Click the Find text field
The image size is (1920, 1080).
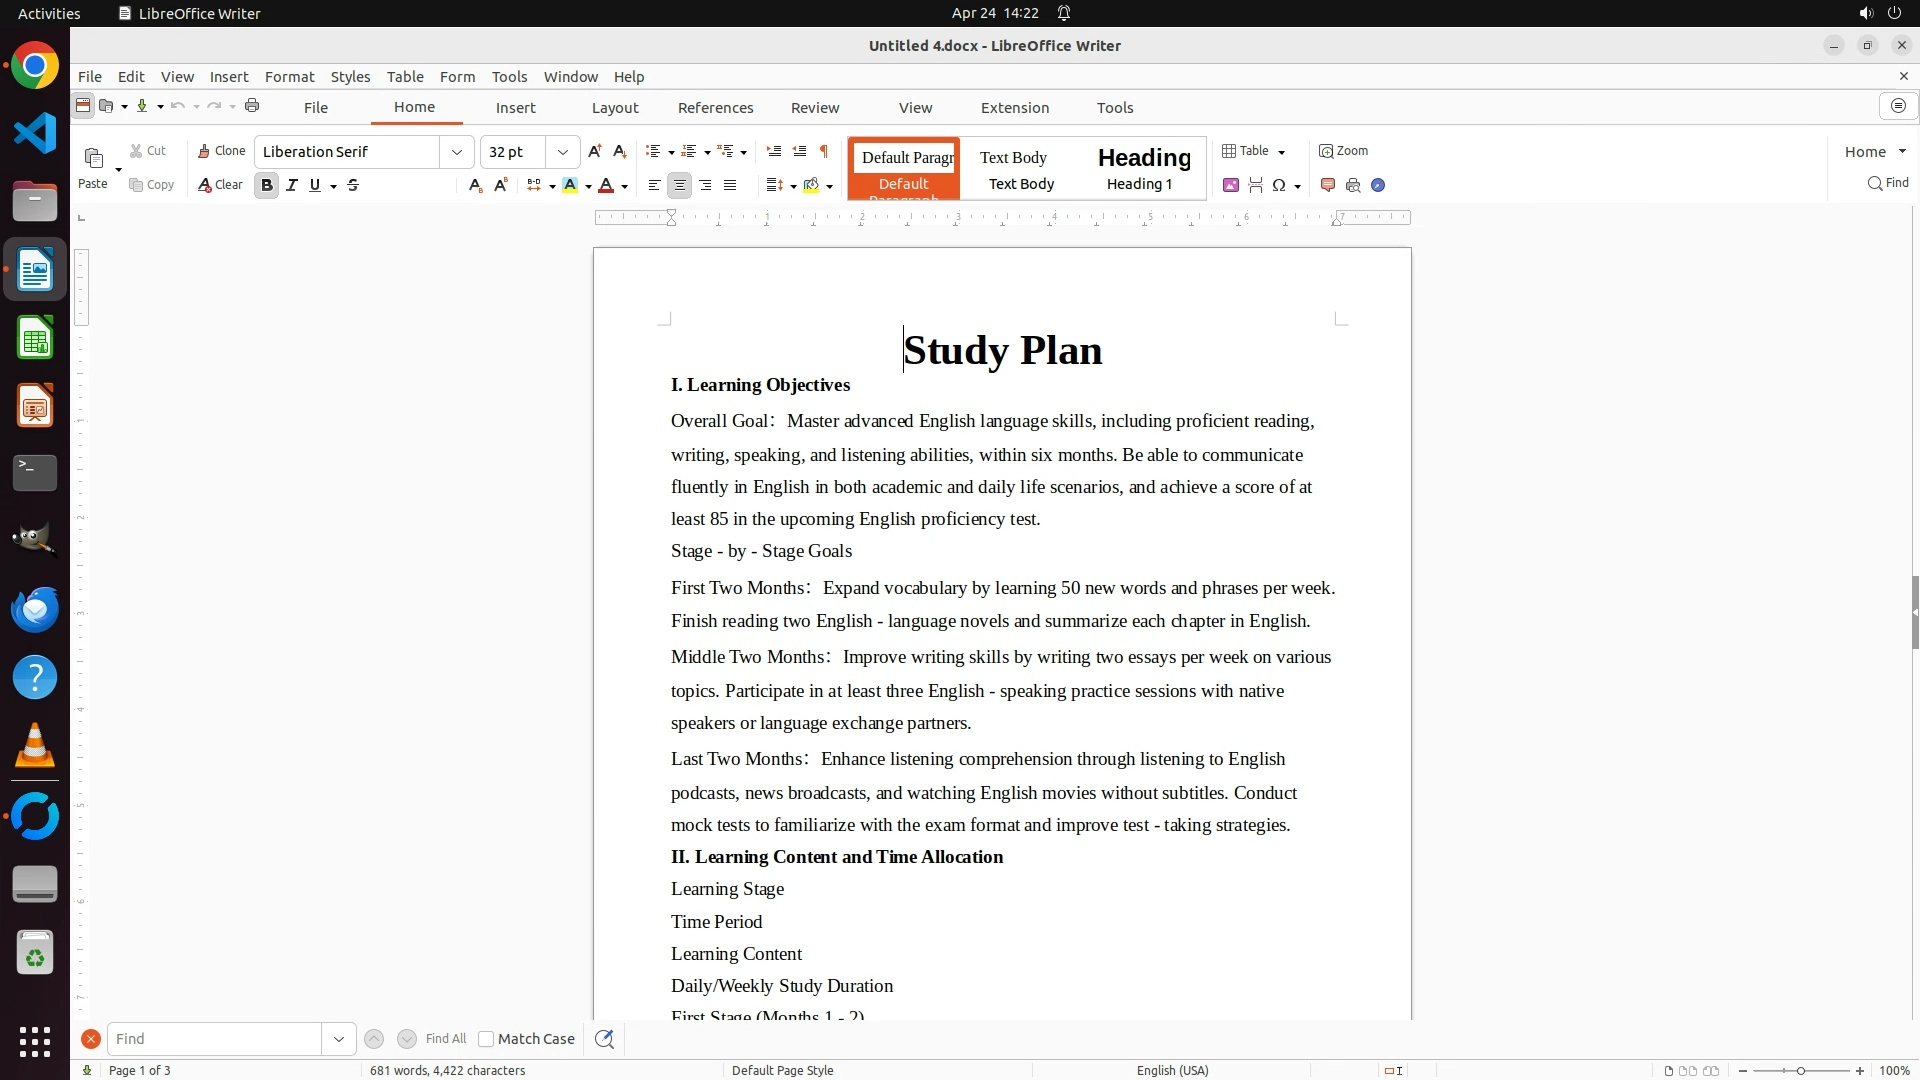(214, 1039)
